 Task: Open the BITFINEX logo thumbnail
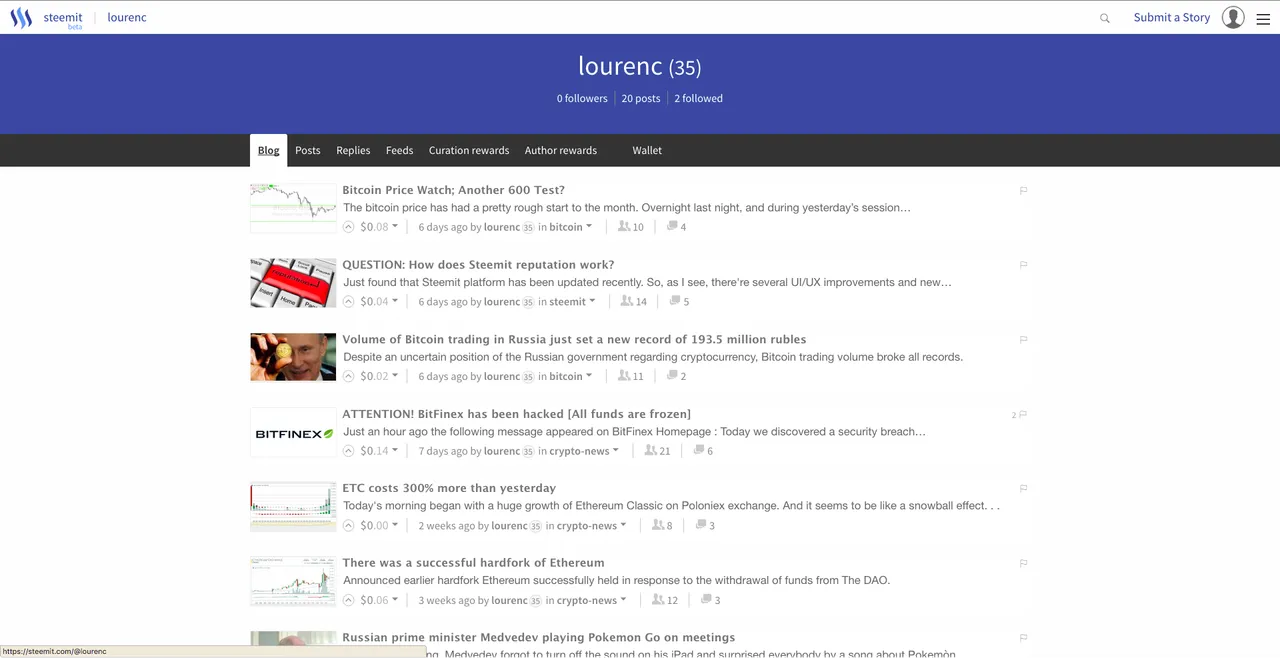pyautogui.click(x=293, y=432)
